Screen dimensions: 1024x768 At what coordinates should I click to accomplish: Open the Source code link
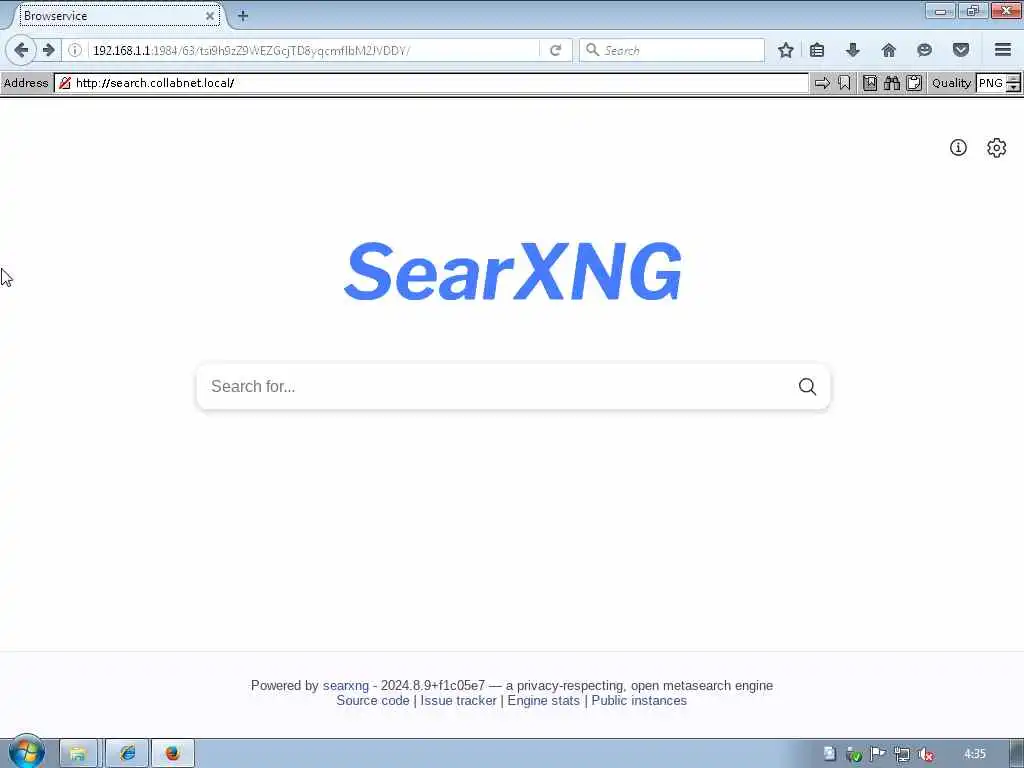pyautogui.click(x=373, y=700)
